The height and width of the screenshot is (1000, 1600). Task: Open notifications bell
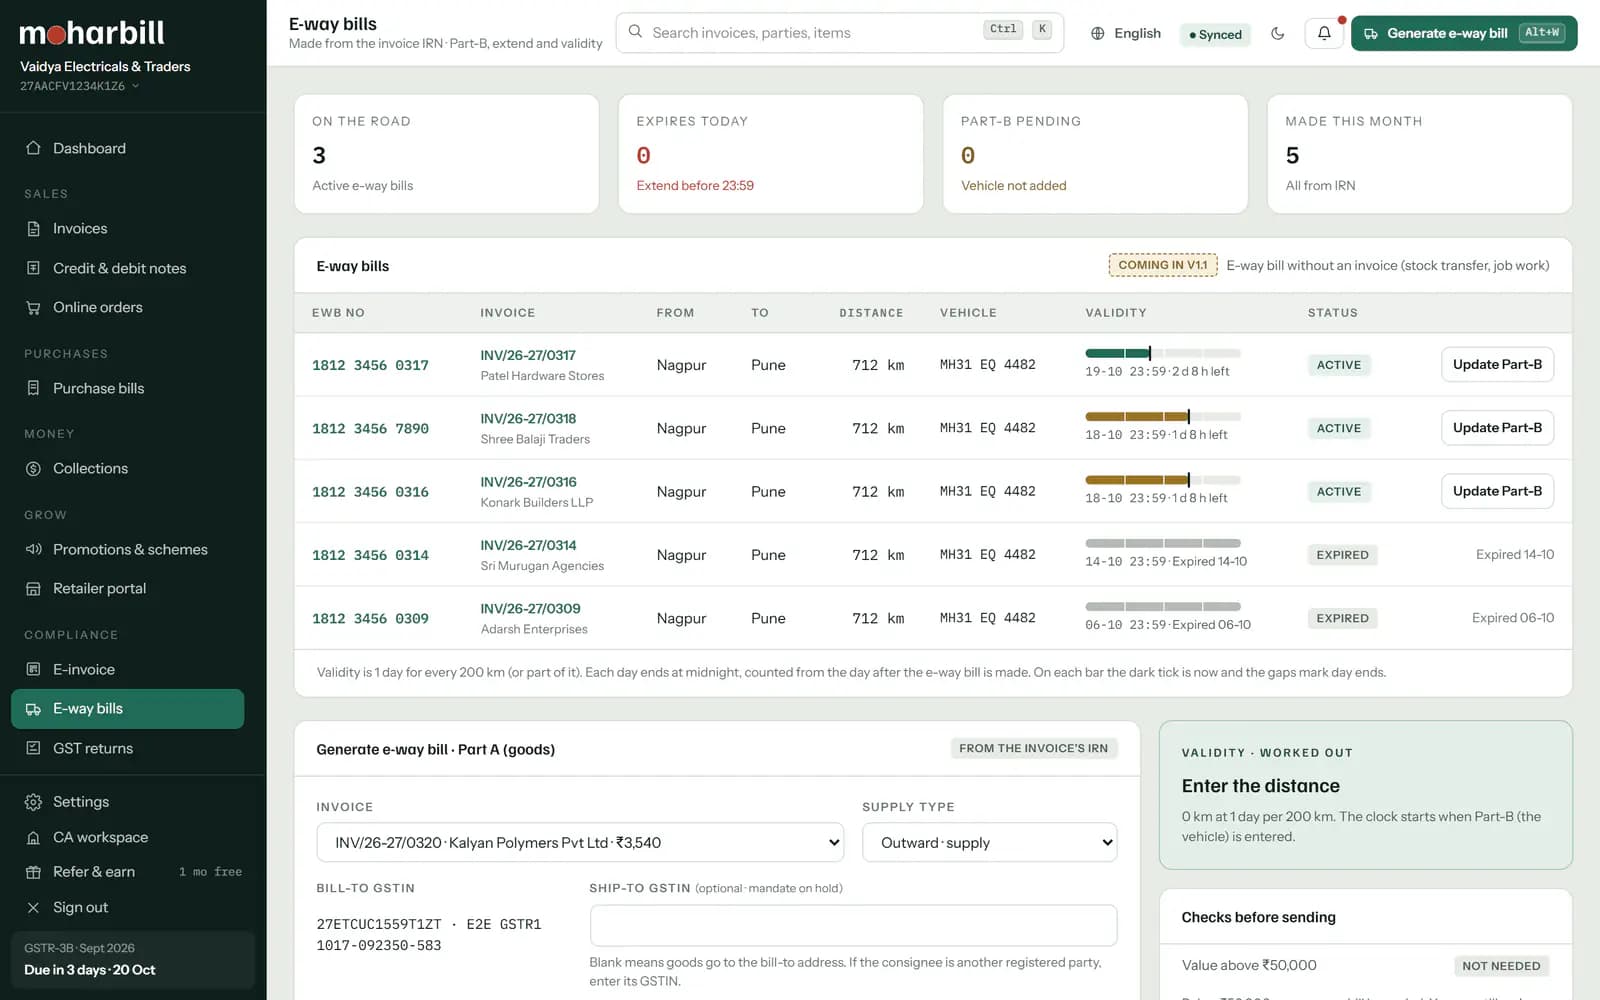pos(1324,33)
